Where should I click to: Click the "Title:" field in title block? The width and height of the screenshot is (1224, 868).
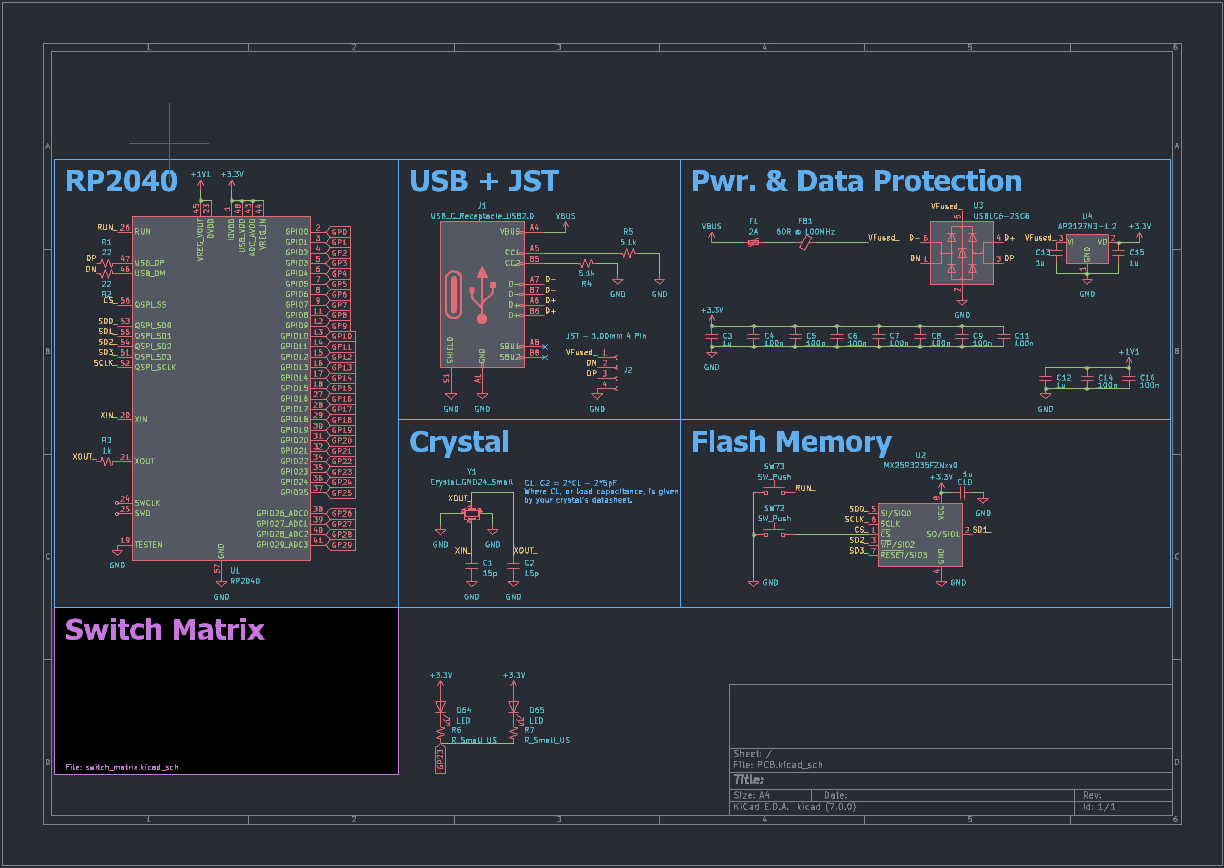(x=749, y=779)
